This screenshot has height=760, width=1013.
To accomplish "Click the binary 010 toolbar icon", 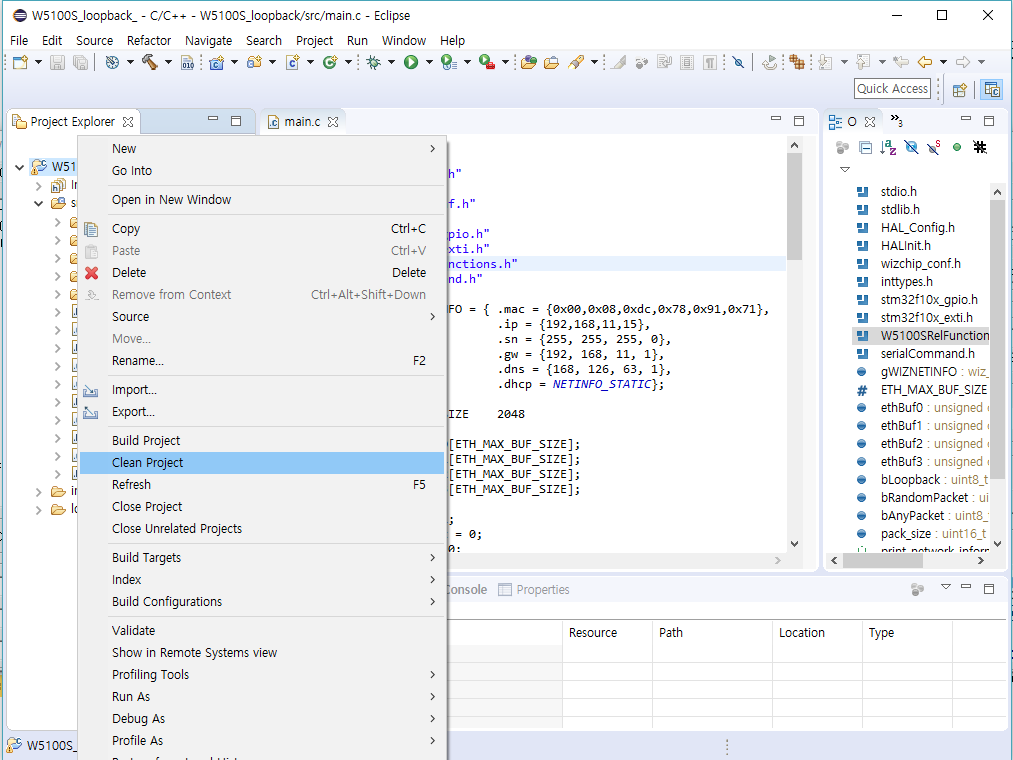I will point(187,62).
